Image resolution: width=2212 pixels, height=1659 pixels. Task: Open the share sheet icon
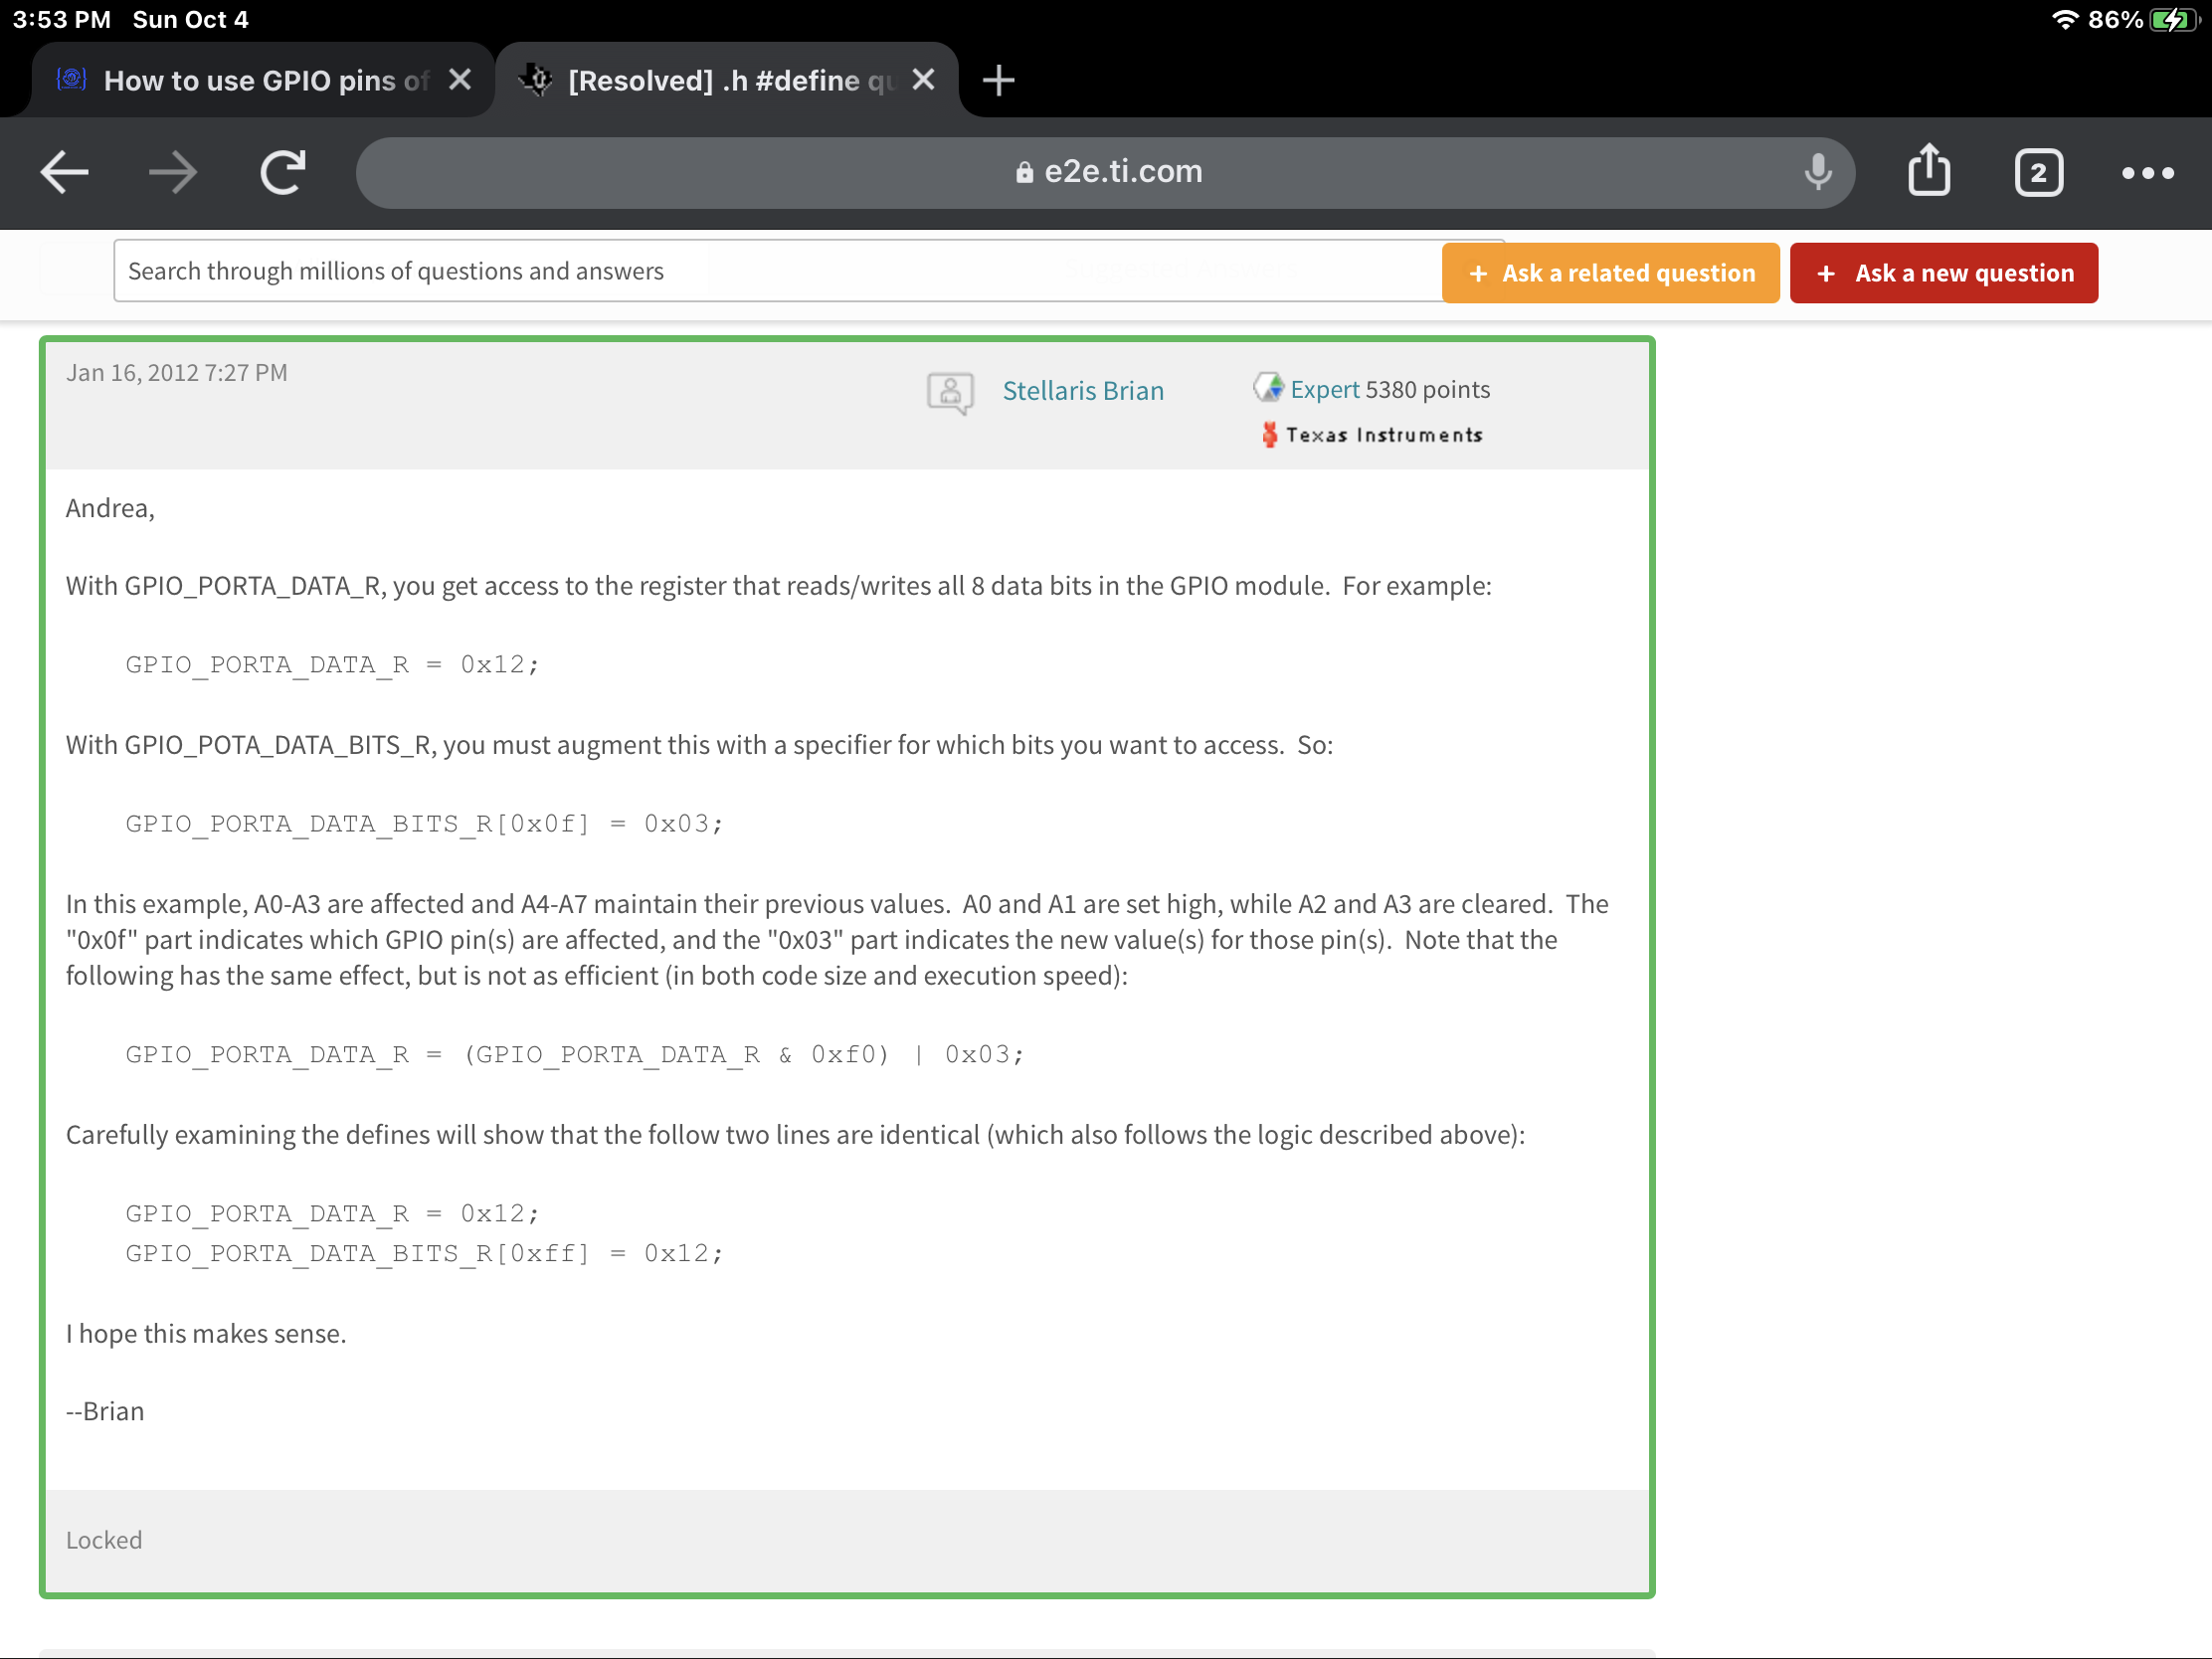click(1928, 172)
